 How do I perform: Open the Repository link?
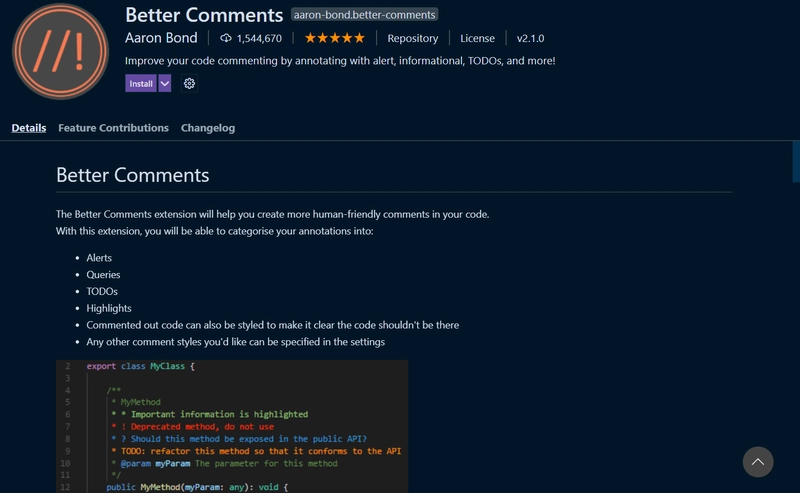[413, 38]
